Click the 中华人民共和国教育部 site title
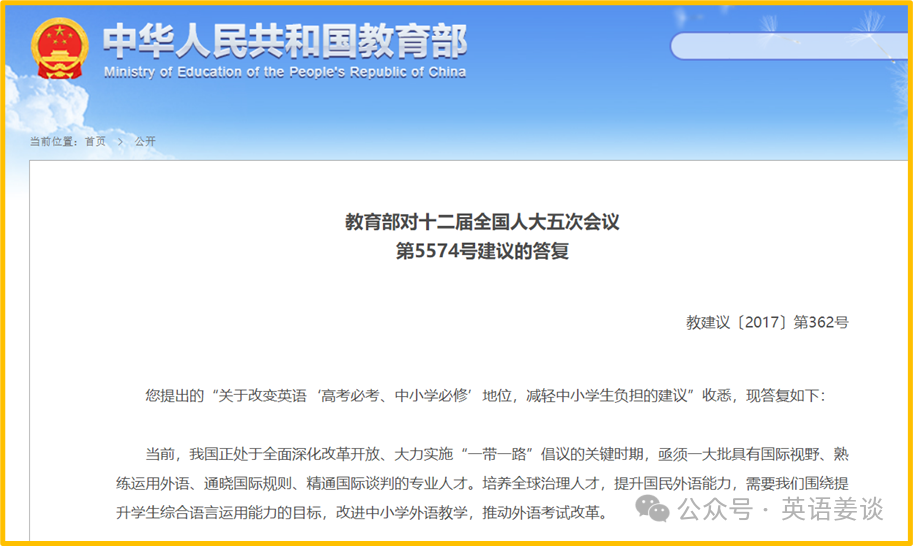Image resolution: width=913 pixels, height=546 pixels. (285, 40)
